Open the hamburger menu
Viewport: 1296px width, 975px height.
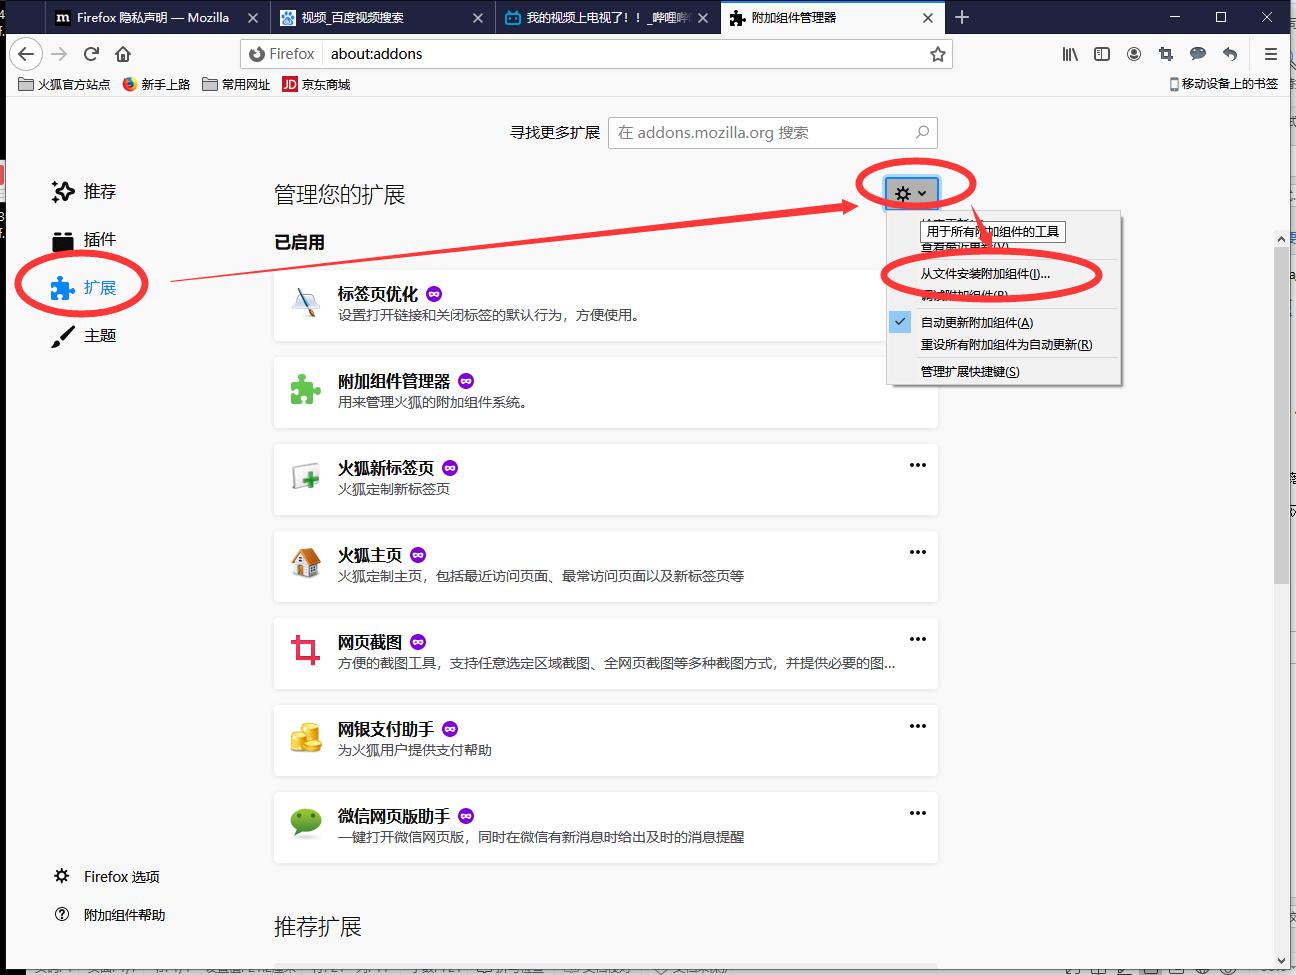pos(1270,54)
